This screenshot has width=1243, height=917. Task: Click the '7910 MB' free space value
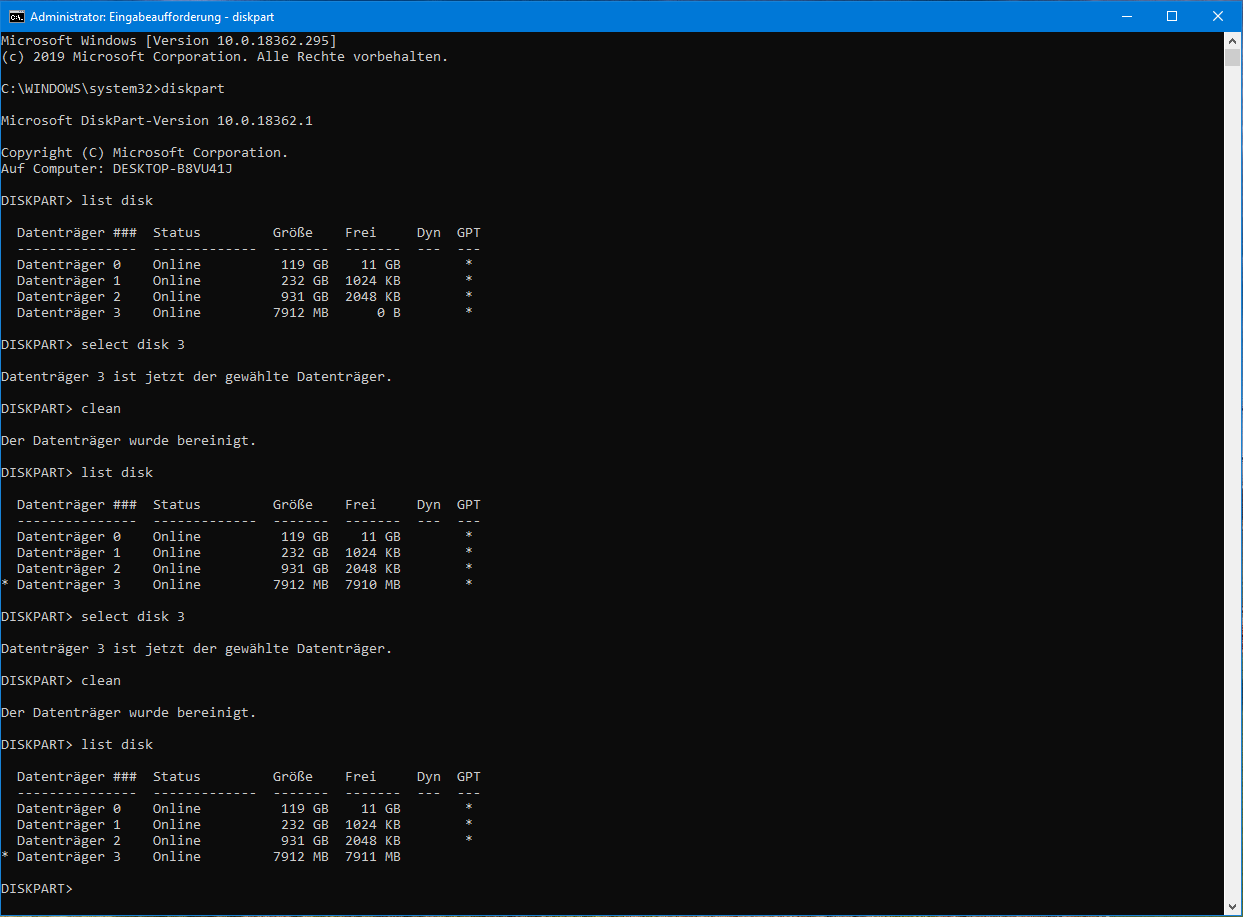pyautogui.click(x=373, y=584)
